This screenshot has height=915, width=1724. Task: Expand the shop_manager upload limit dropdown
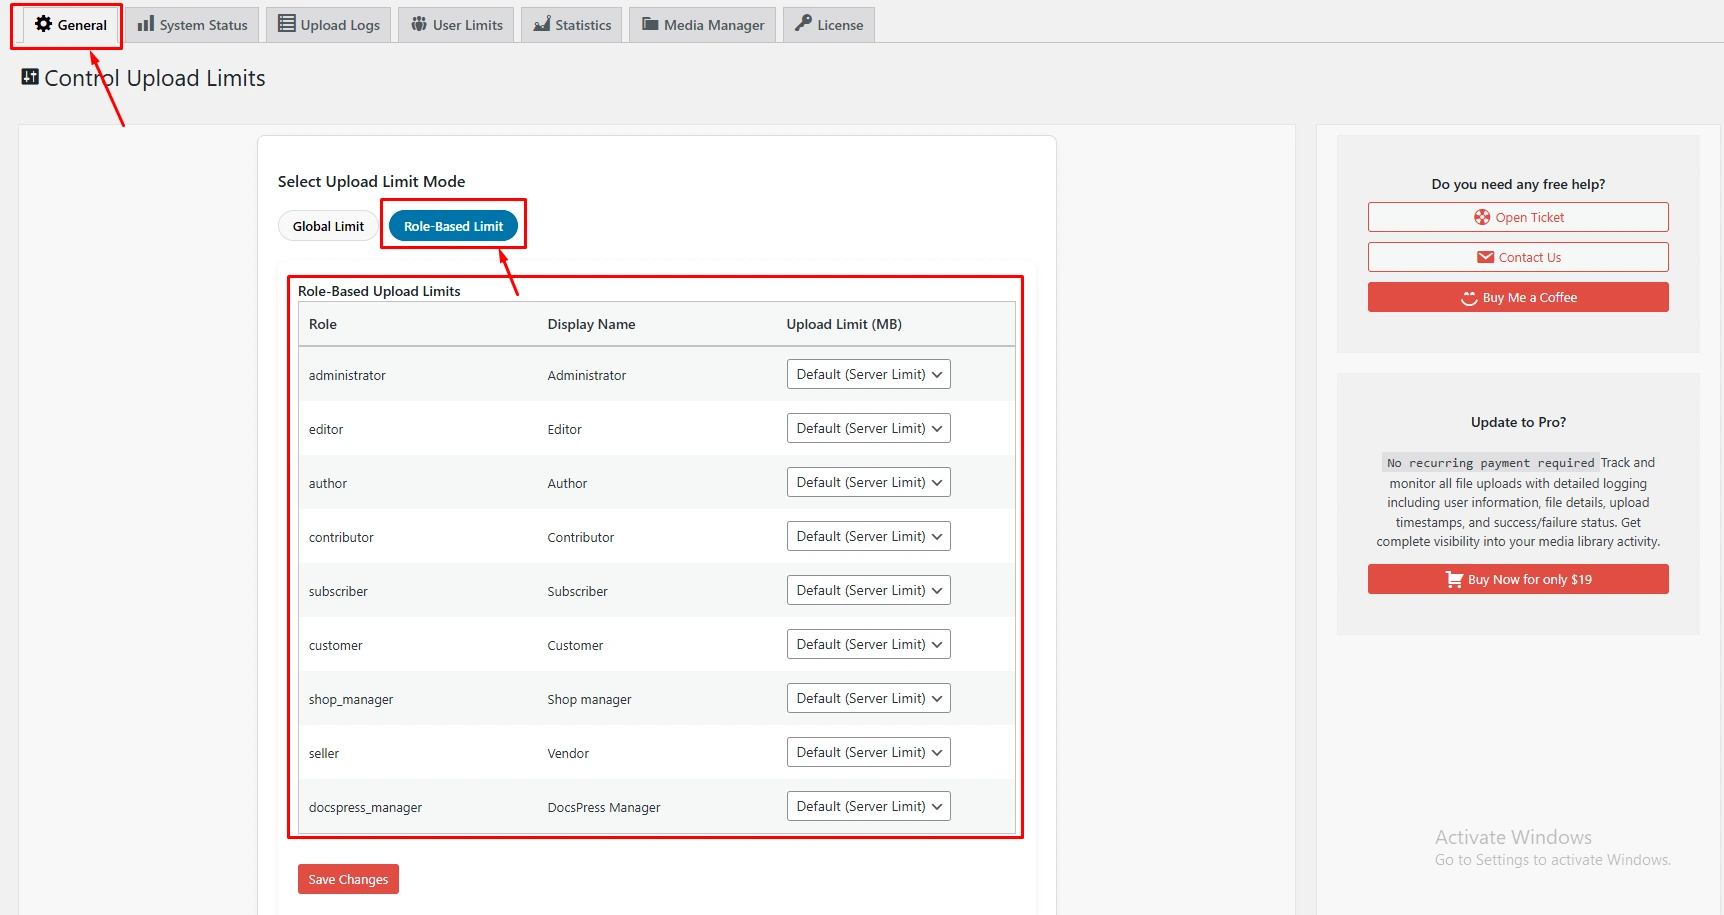[868, 698]
